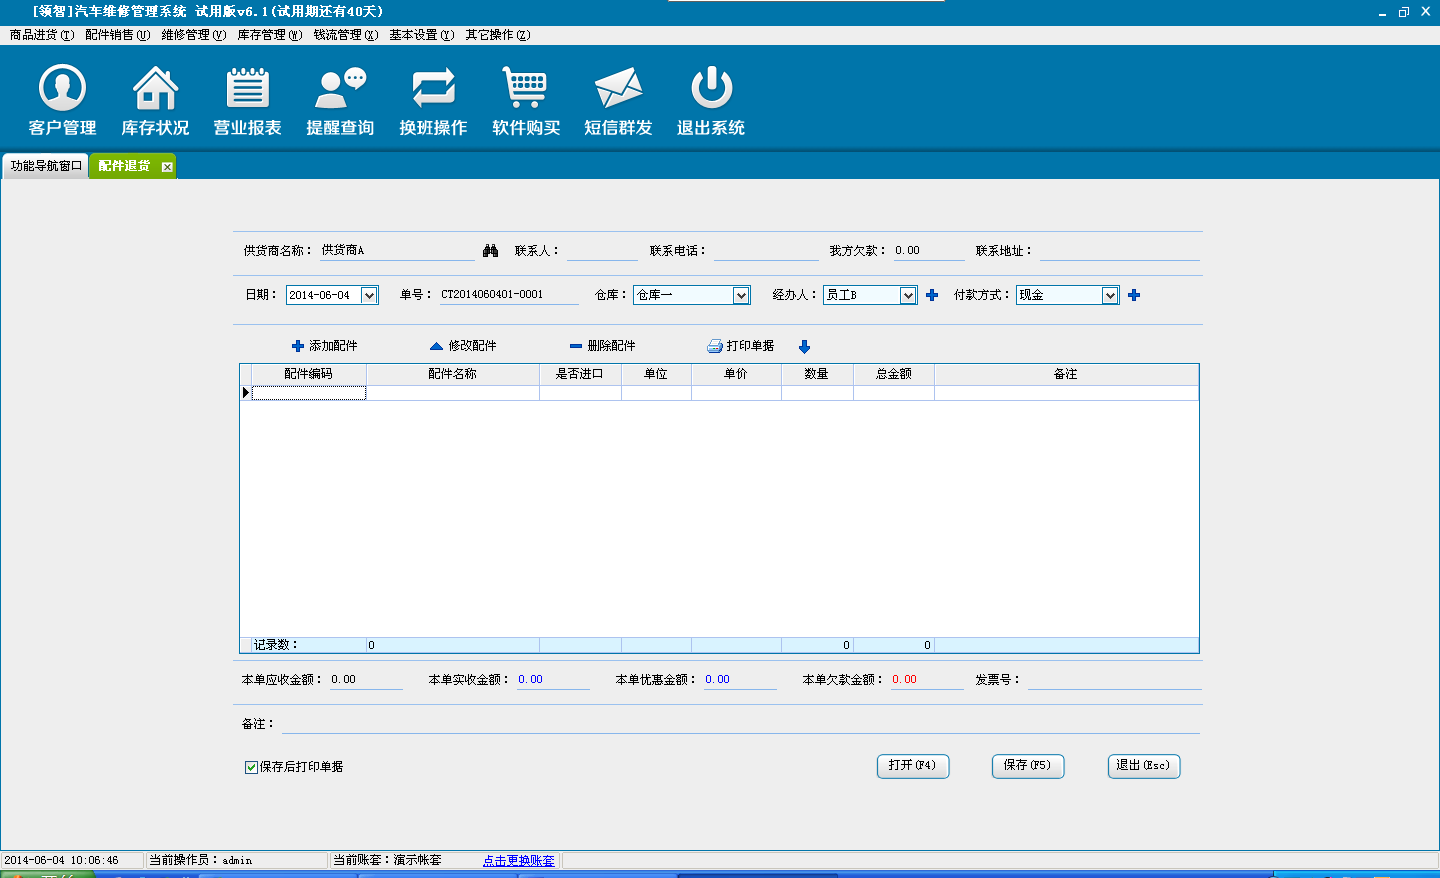Screen dimensions: 1440x878
Task: Open the 营业报表 business report icon
Action: [x=247, y=89]
